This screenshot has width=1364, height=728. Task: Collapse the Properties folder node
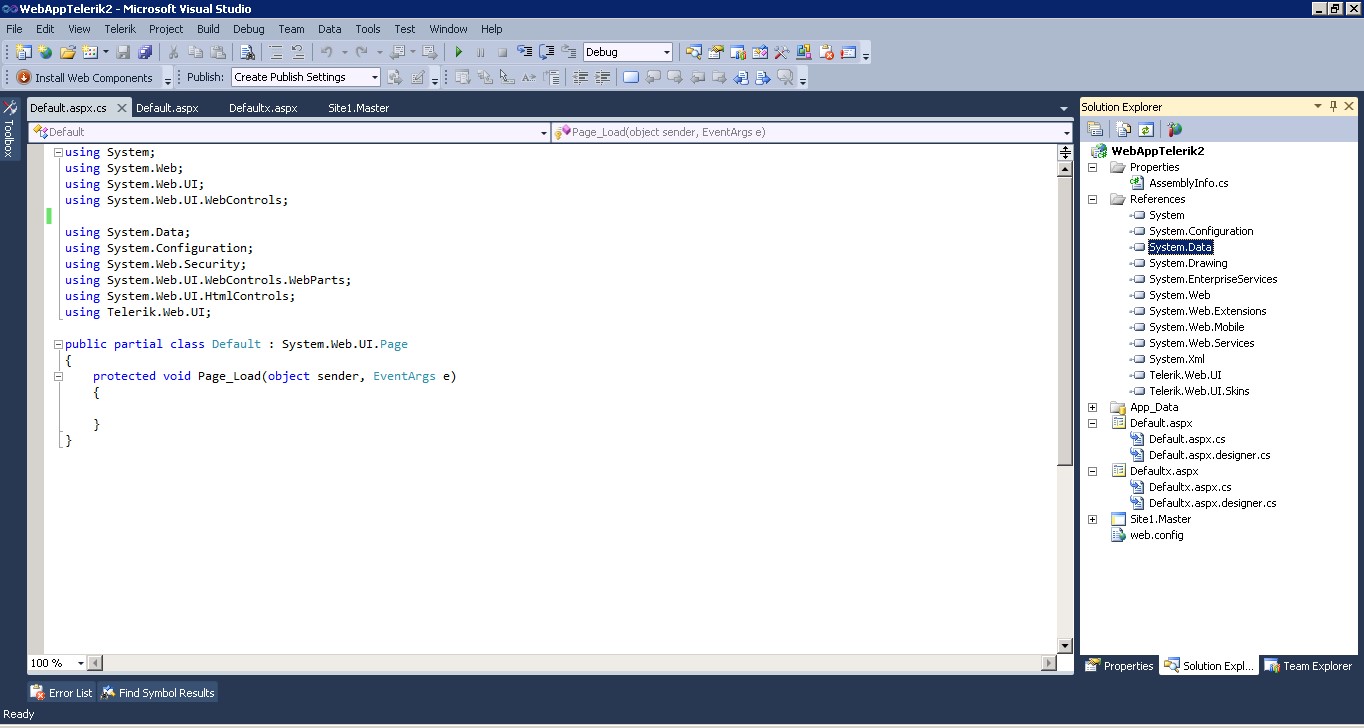pyautogui.click(x=1092, y=167)
